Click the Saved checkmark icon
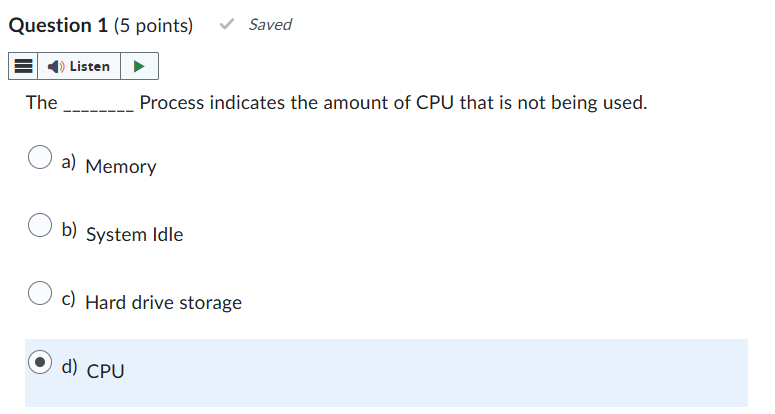The width and height of the screenshot is (775, 414). (228, 25)
